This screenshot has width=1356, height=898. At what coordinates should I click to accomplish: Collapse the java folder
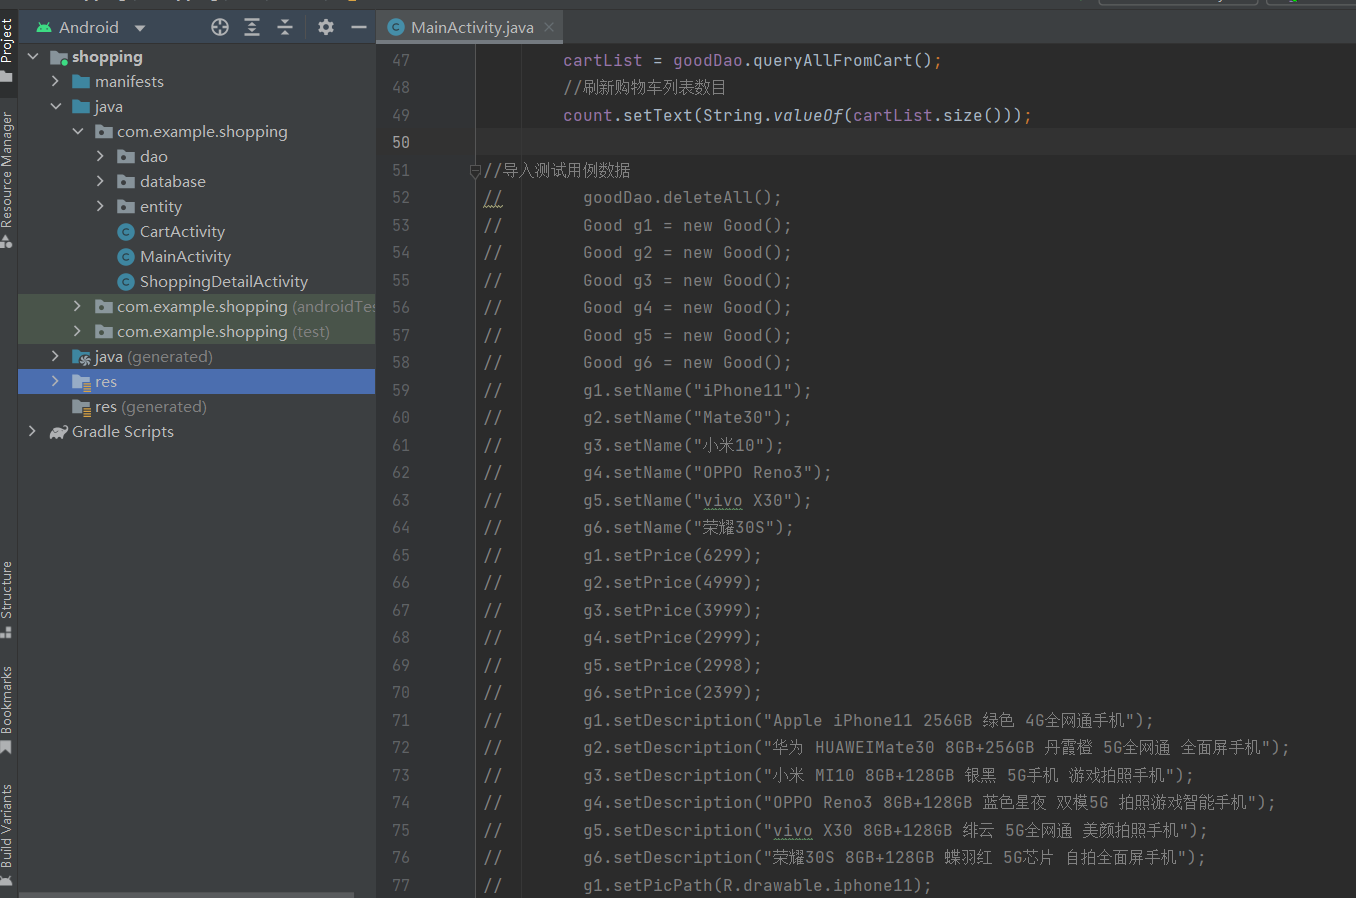point(56,106)
